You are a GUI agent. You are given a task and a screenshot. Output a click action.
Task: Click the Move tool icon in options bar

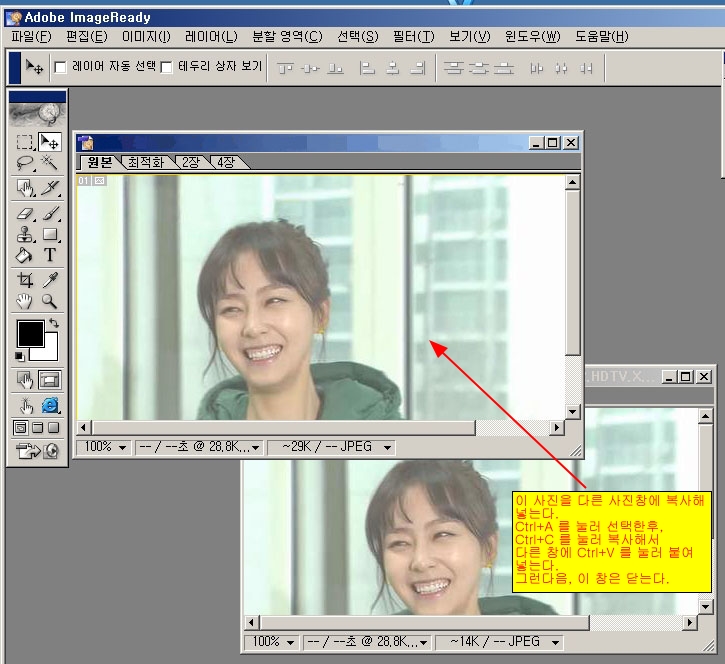[x=34, y=68]
